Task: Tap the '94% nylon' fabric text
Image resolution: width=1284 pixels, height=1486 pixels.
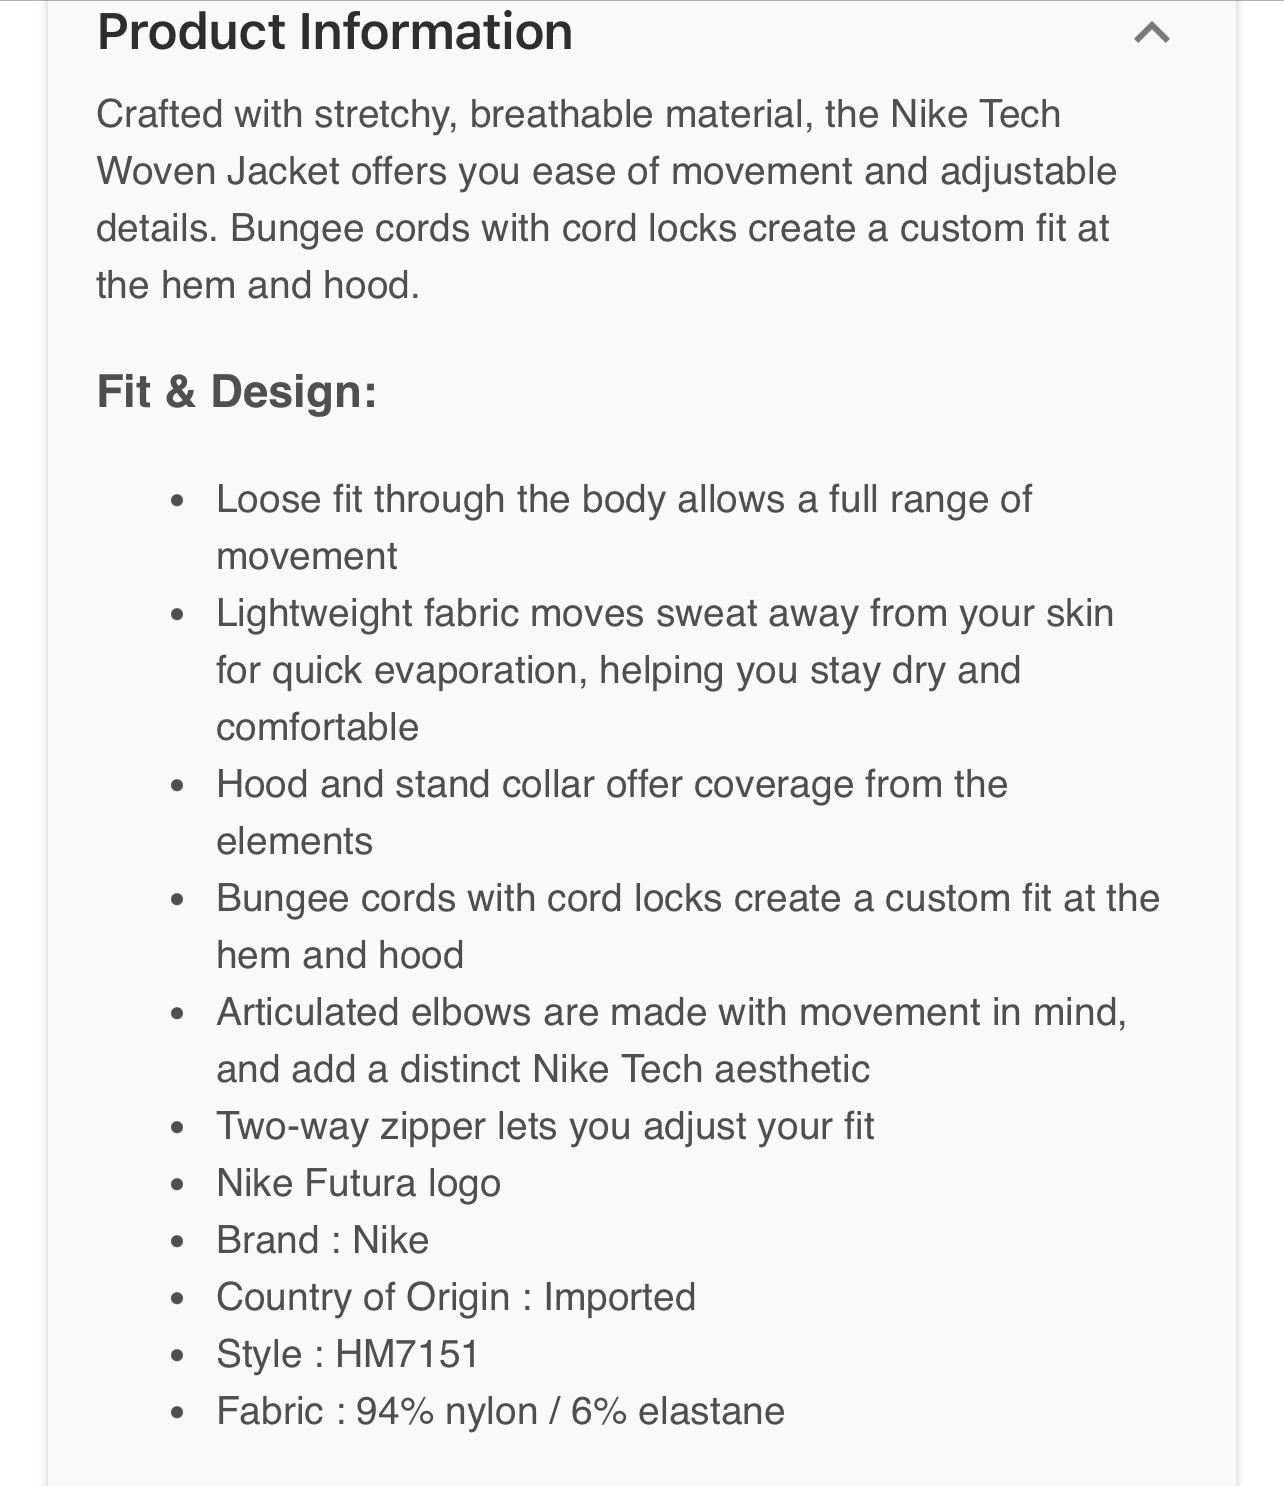Action: coord(446,1411)
